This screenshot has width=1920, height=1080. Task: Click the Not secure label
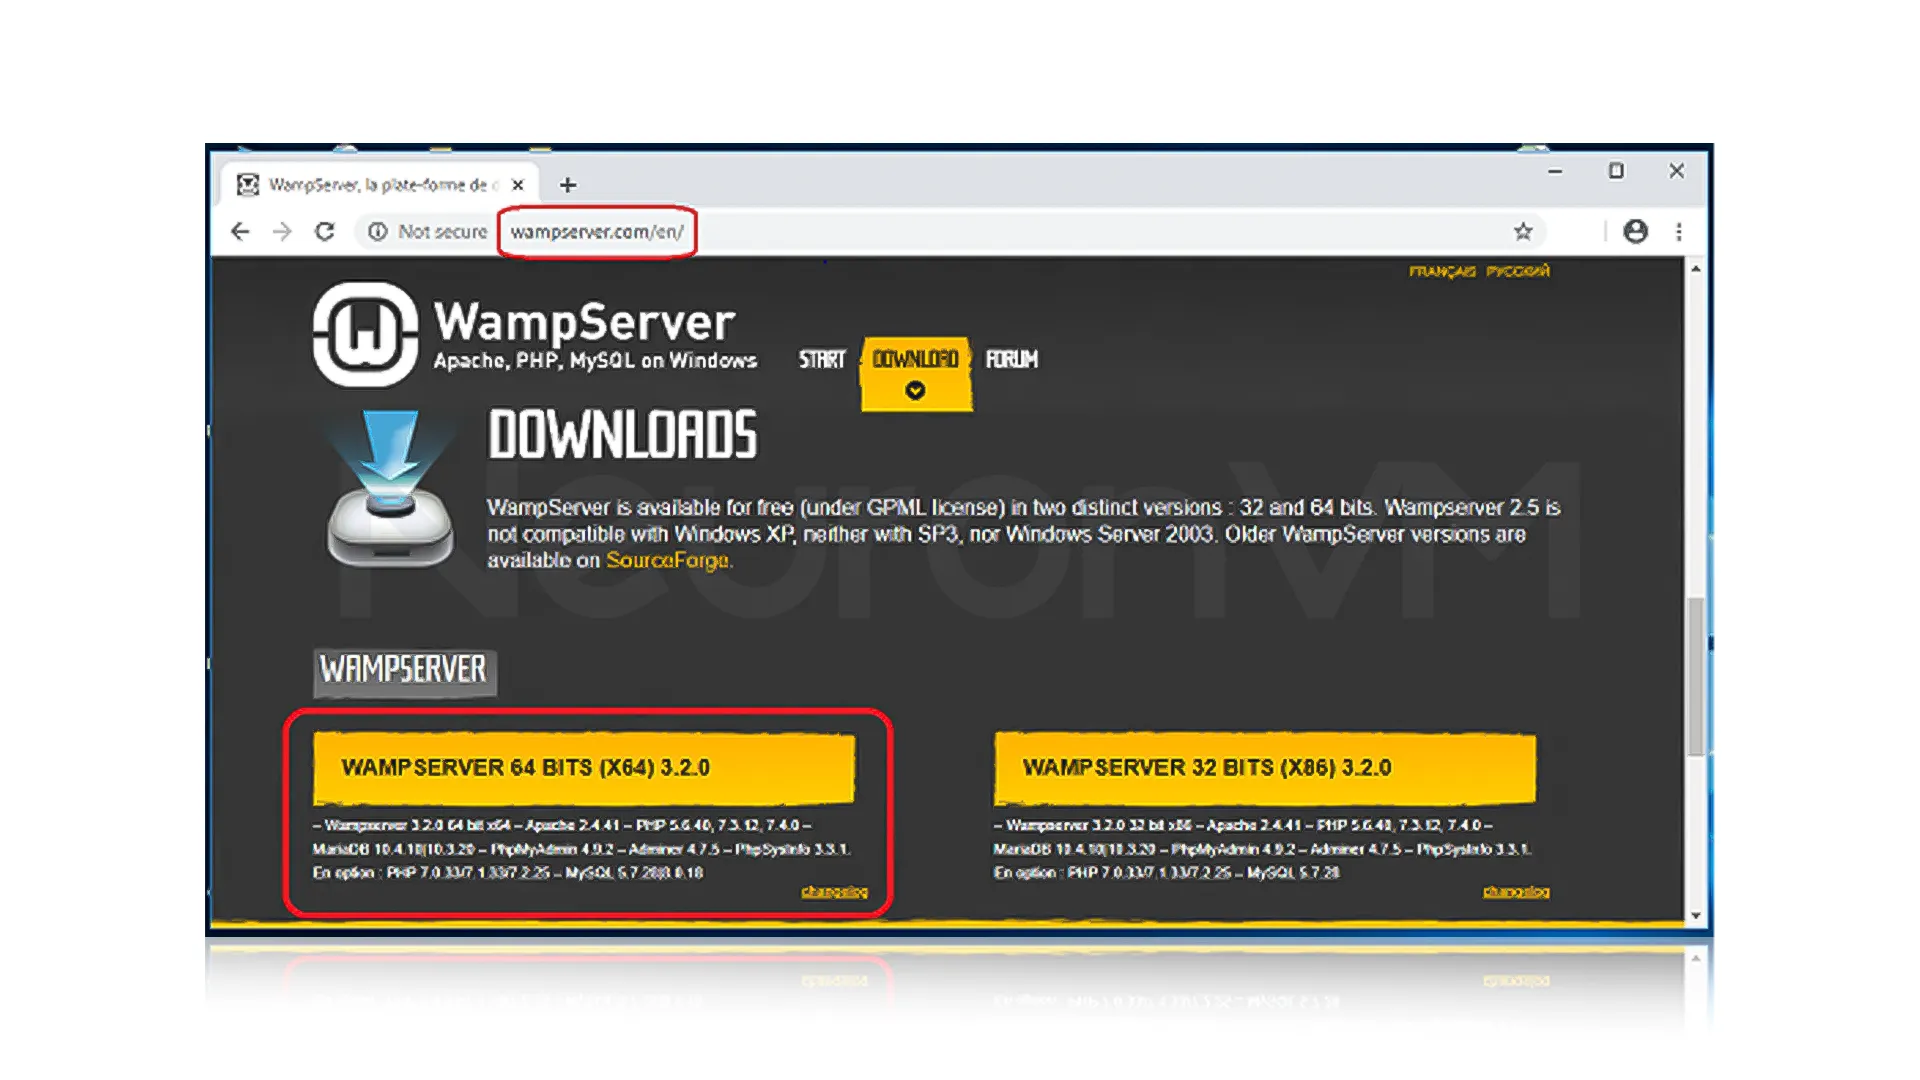(x=442, y=232)
